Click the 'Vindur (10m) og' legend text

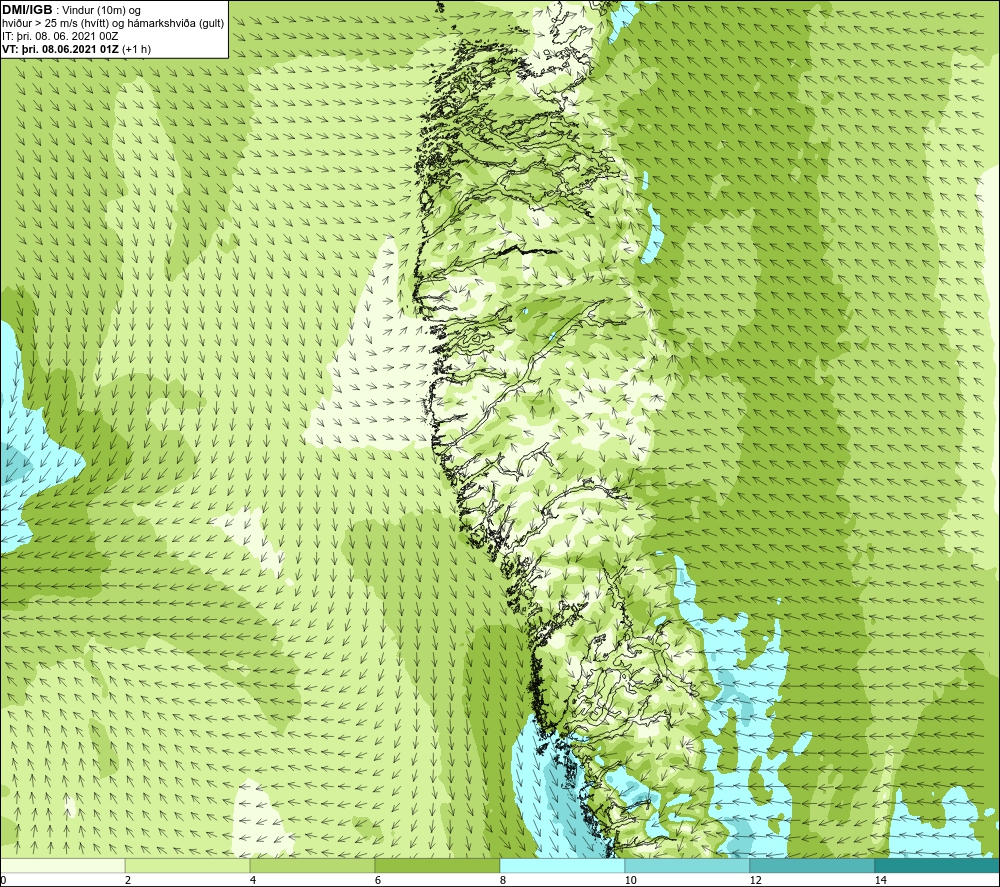coord(102,11)
